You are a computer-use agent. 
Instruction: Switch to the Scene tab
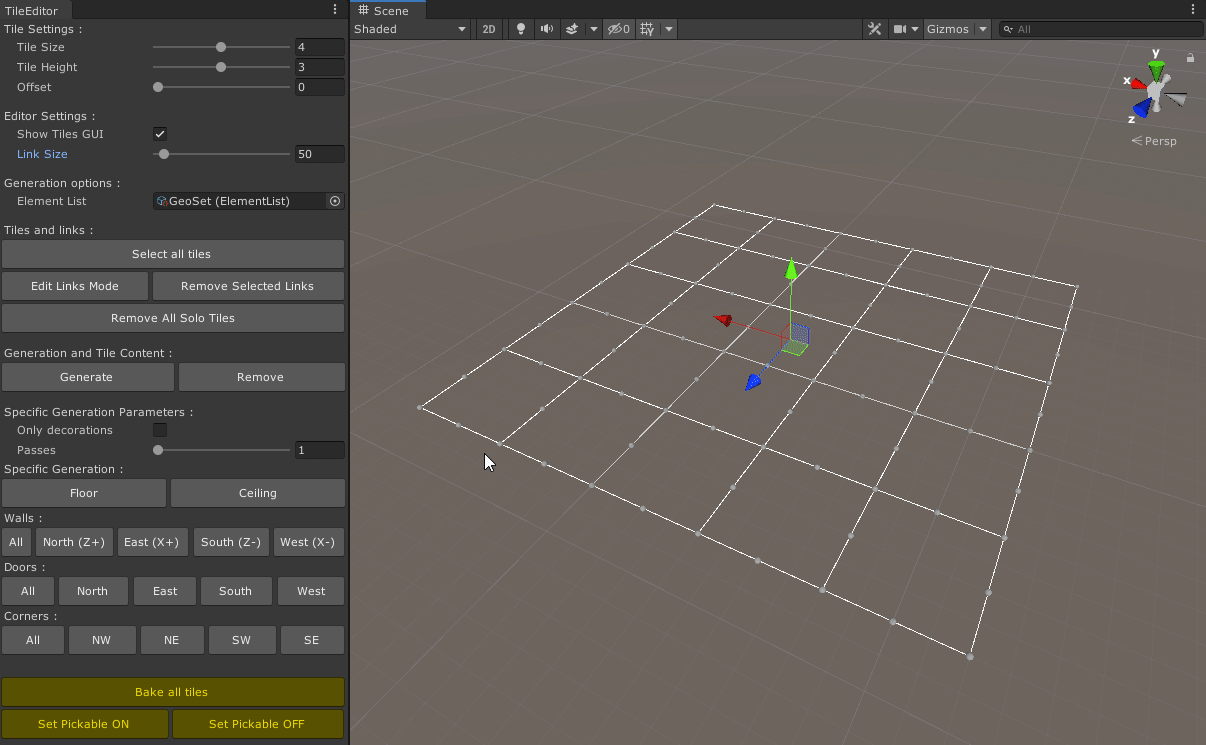[388, 10]
